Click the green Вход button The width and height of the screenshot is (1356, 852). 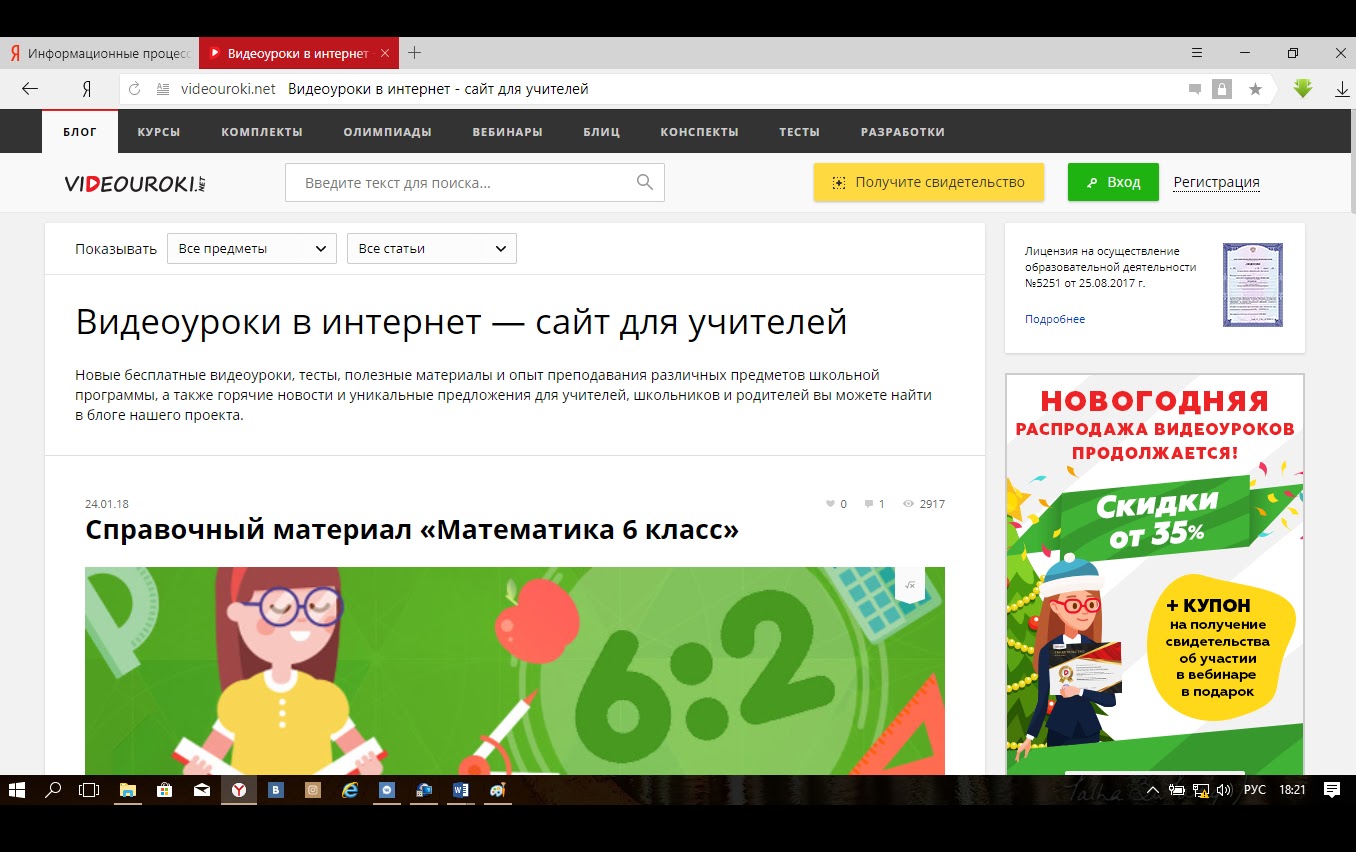pyautogui.click(x=1113, y=182)
